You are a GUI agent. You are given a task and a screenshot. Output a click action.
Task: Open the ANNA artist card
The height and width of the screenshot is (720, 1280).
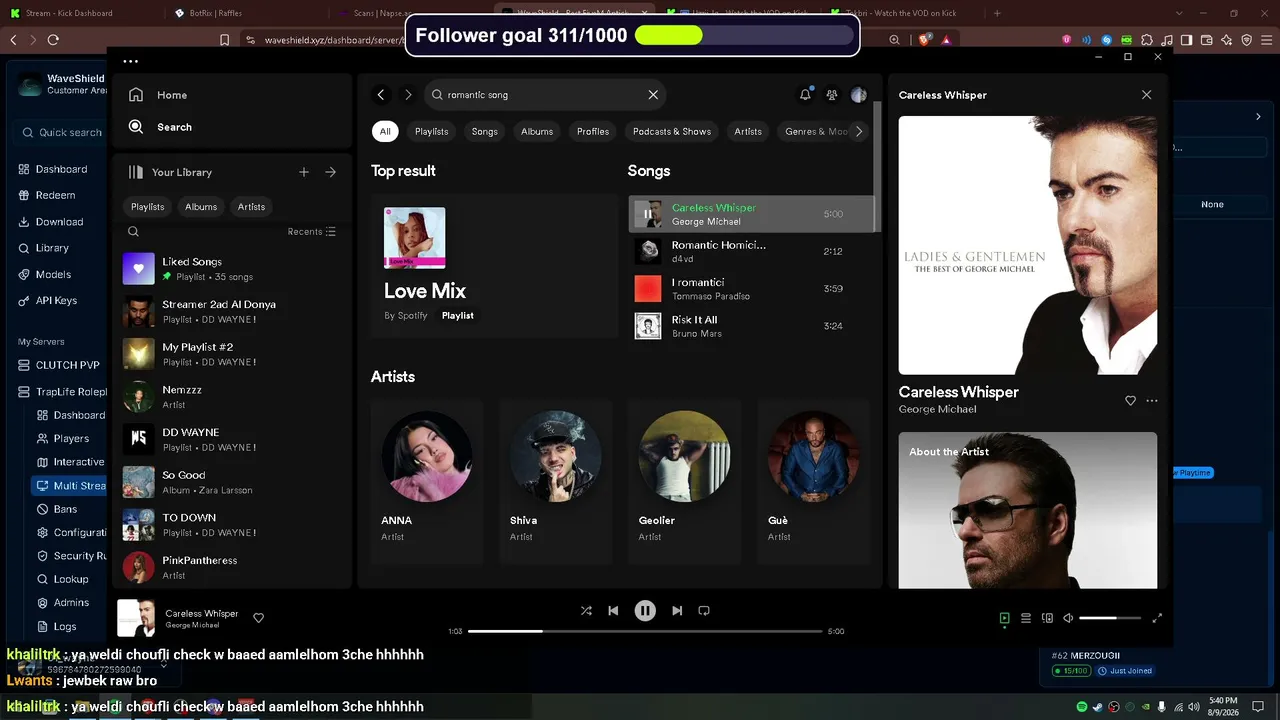click(427, 481)
